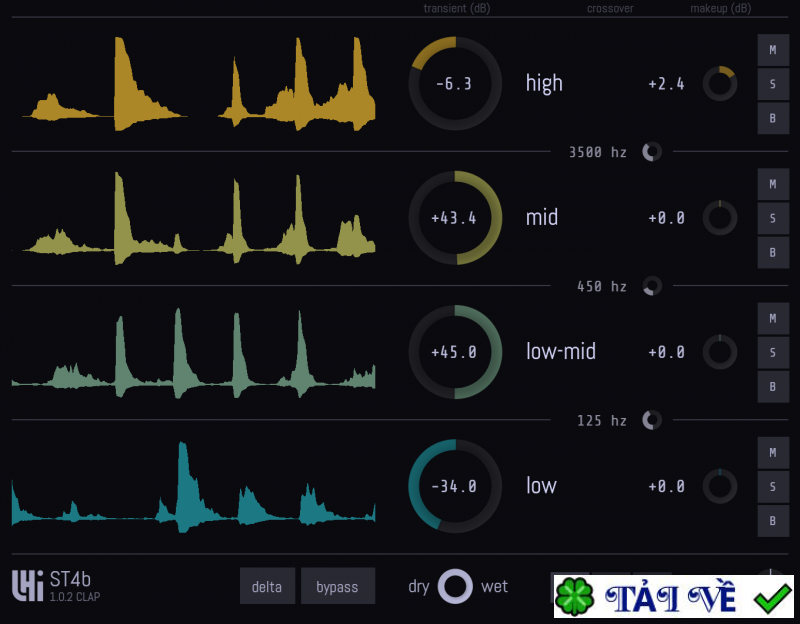Click the 450 hz crossover knob
Screen dimensions: 800x624
point(651,286)
